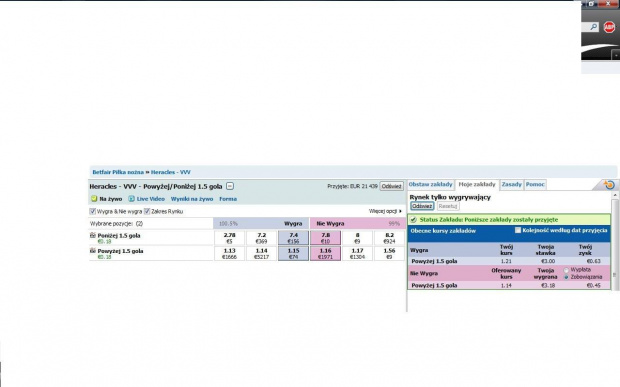
Task: Open Wyniki na żywo link
Action: tap(192, 199)
